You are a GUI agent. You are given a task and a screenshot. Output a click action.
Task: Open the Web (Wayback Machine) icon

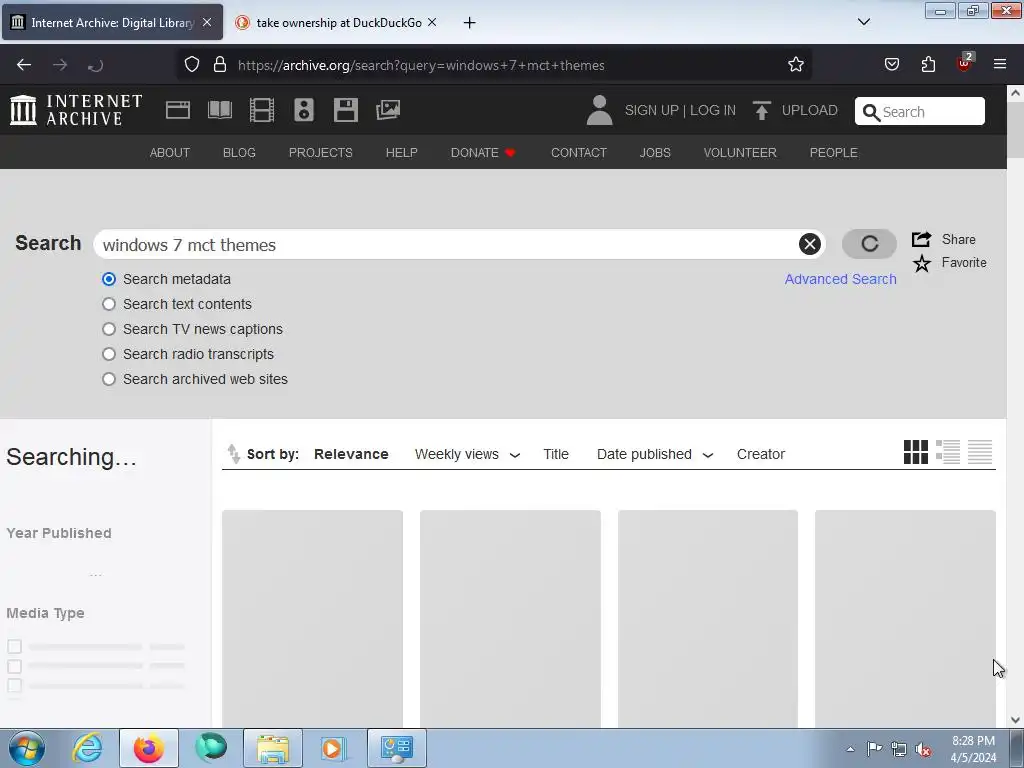click(178, 110)
